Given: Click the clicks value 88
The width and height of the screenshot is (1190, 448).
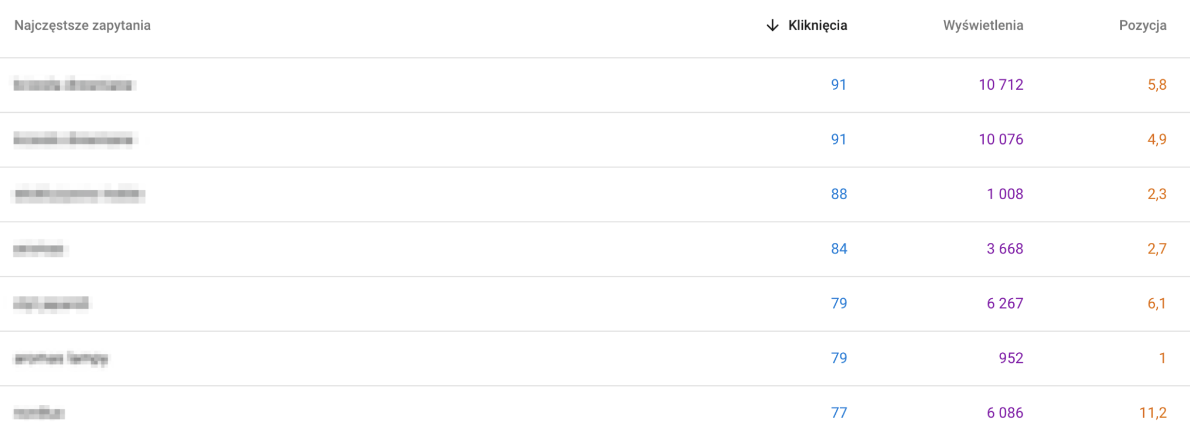Looking at the screenshot, I should 838,194.
